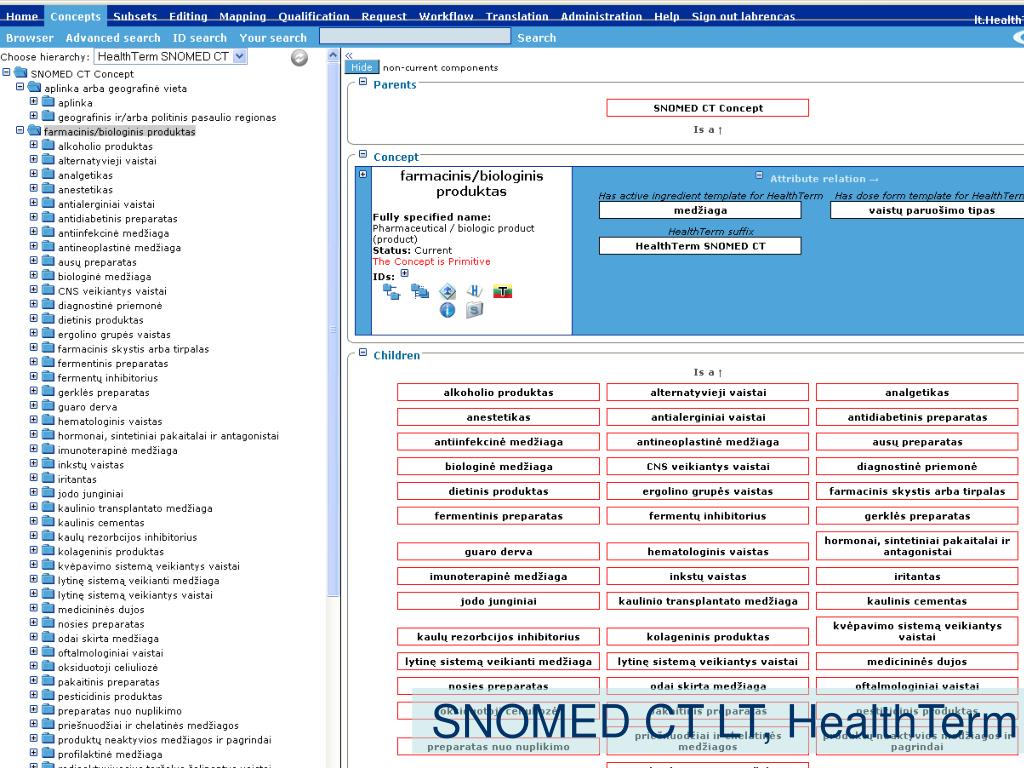Collapse the farmacinis/biologinis produktas tree node
This screenshot has width=1024, height=768.
point(20,131)
